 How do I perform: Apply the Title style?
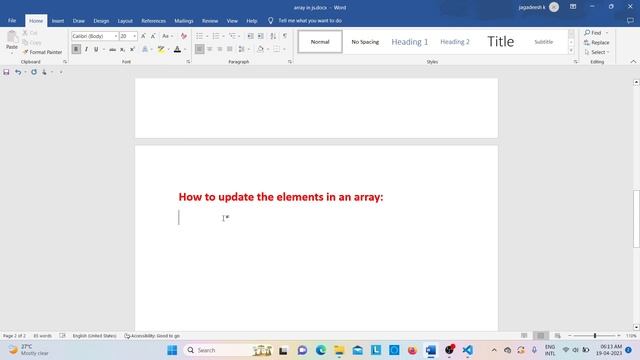point(500,42)
